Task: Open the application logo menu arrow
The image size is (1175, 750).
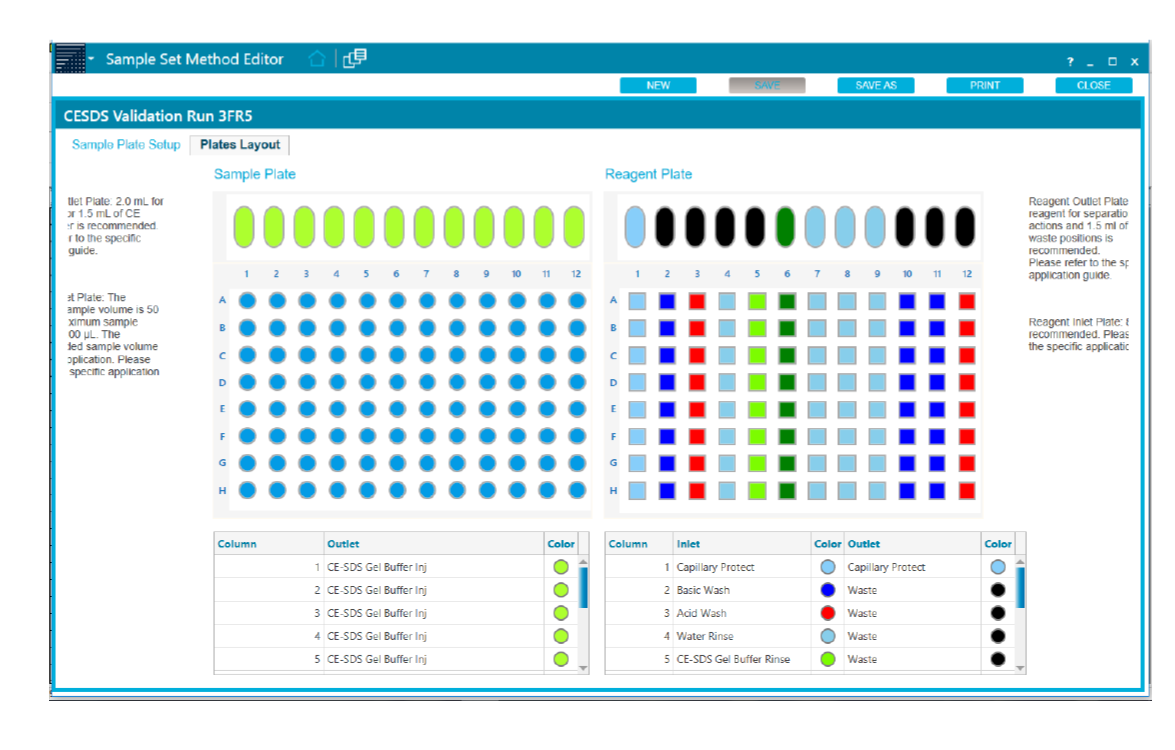Action: point(91,59)
